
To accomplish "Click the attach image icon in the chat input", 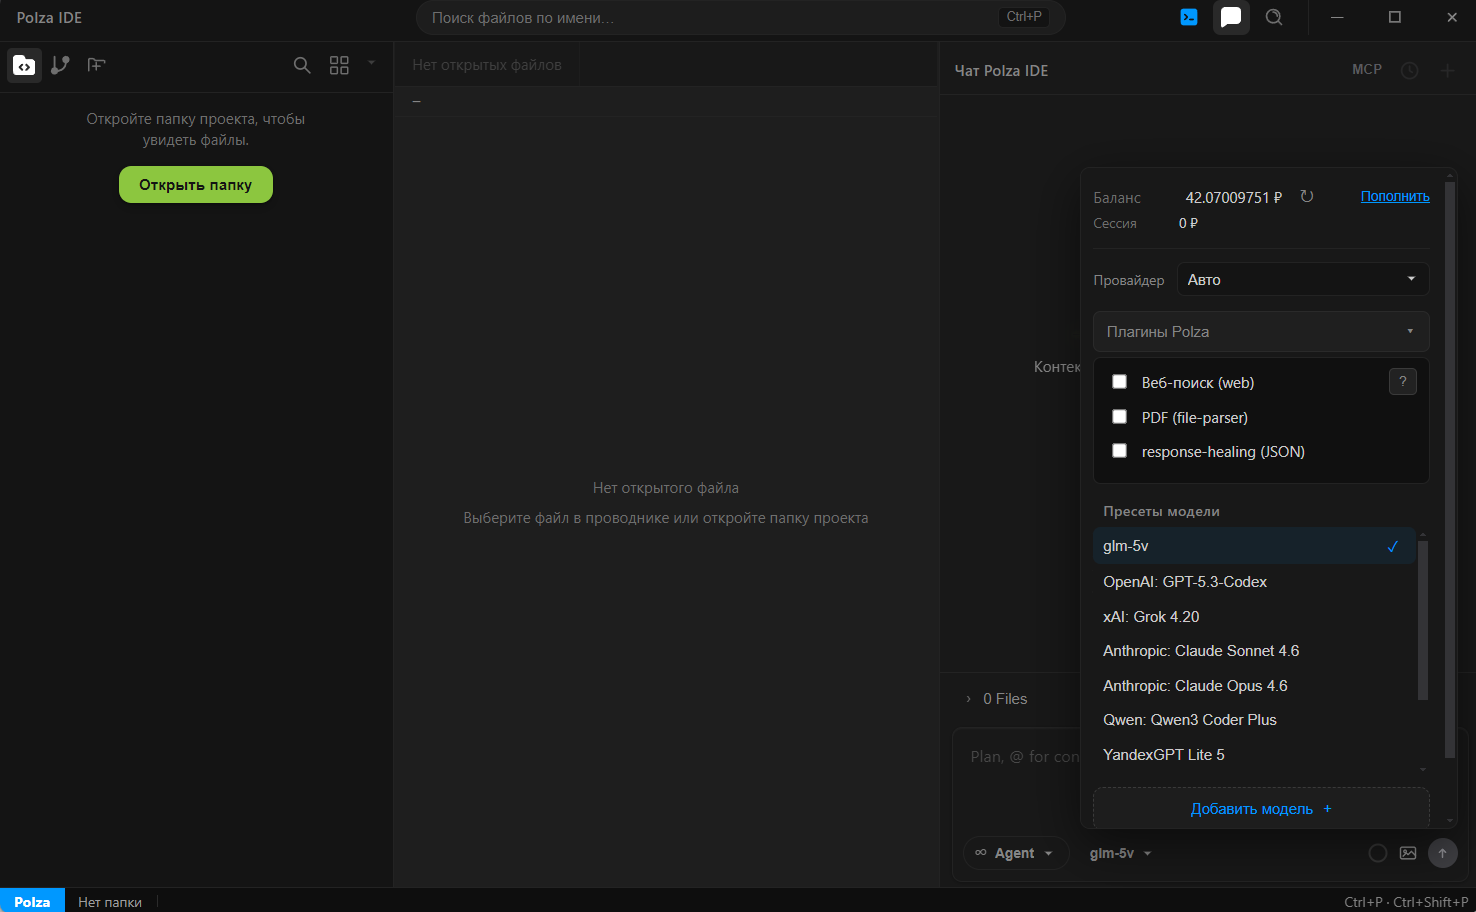I will (1408, 853).
